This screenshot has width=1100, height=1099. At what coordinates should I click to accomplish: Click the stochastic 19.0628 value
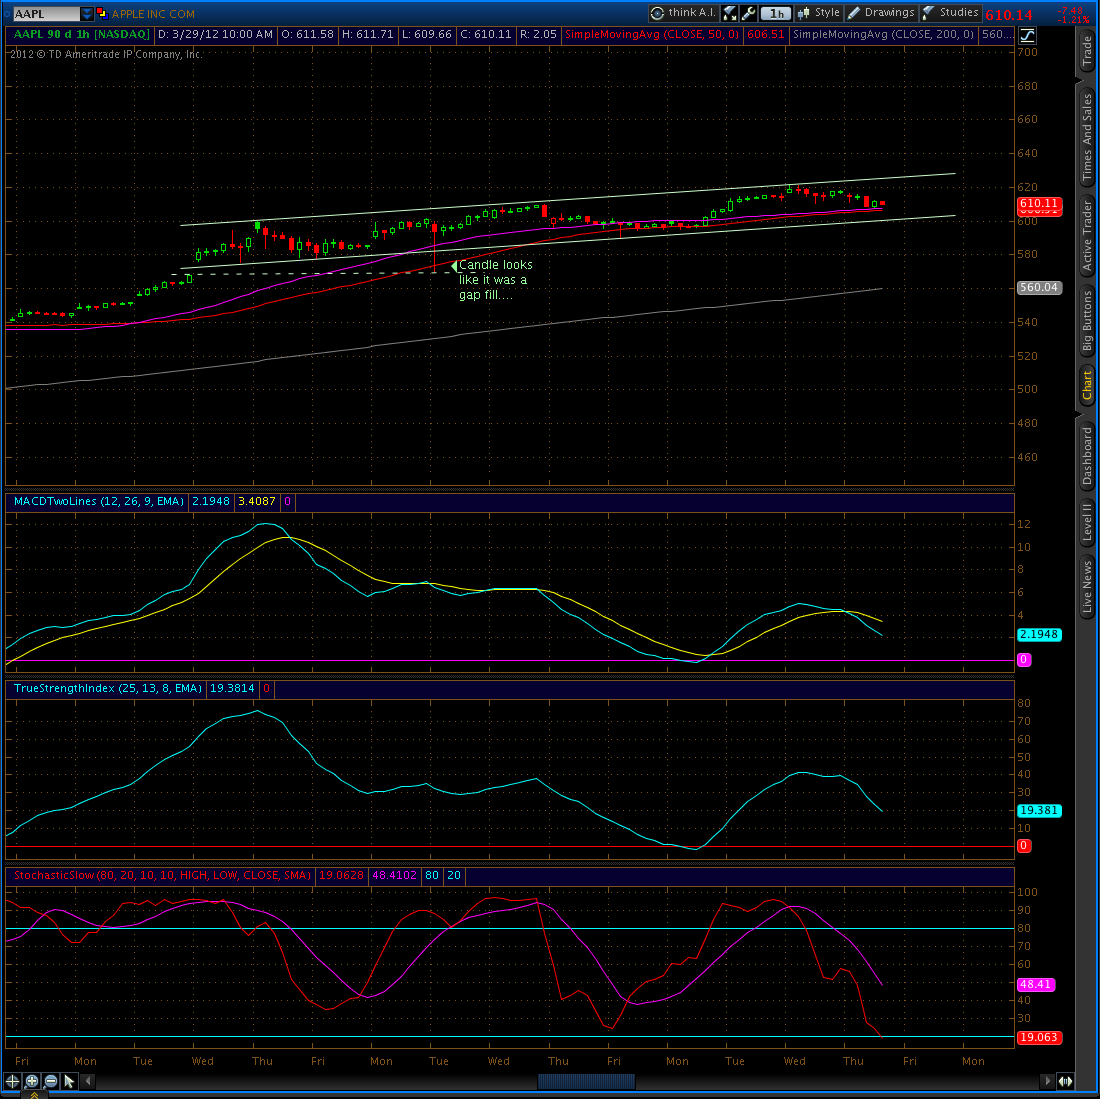coord(341,875)
